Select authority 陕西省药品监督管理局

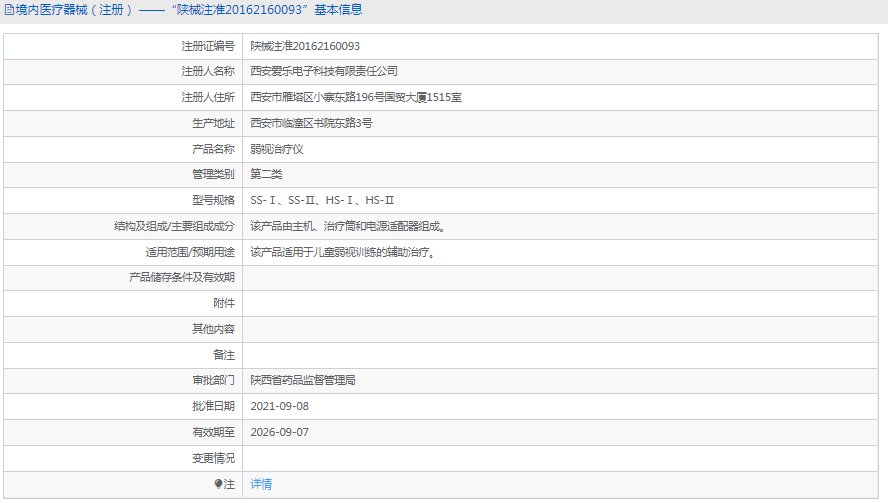(303, 381)
